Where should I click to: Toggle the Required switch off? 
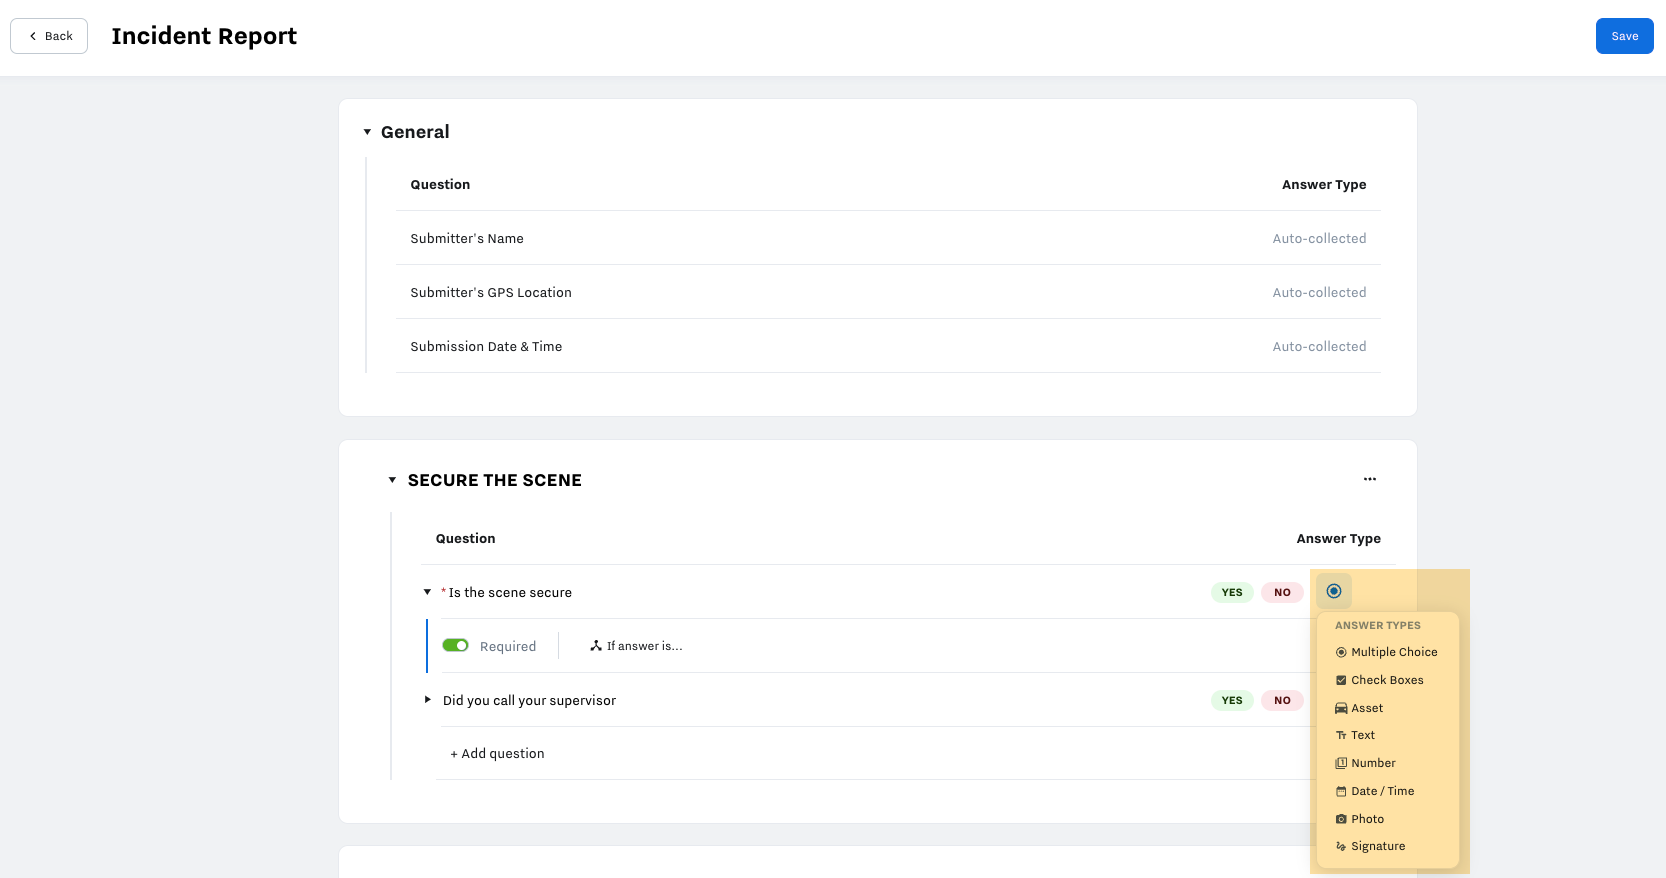point(456,646)
